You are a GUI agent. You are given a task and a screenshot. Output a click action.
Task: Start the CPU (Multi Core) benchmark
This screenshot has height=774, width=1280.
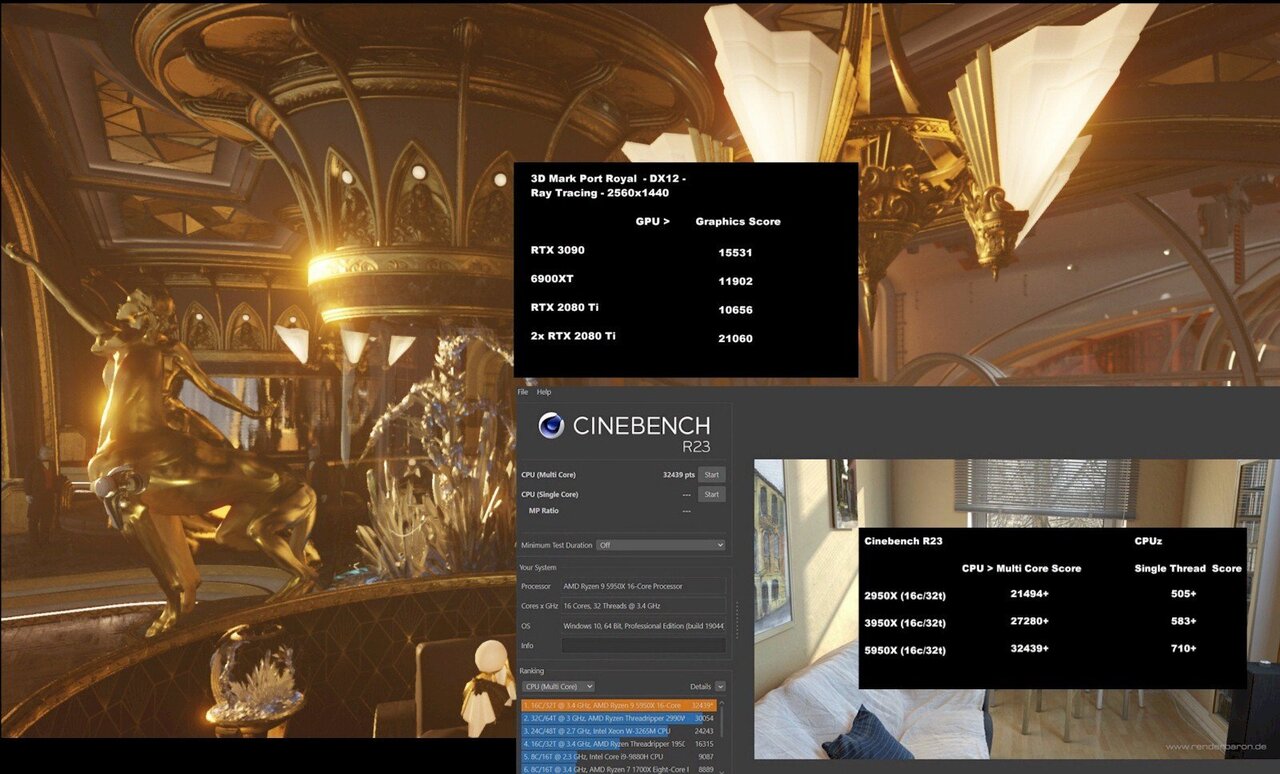click(711, 474)
